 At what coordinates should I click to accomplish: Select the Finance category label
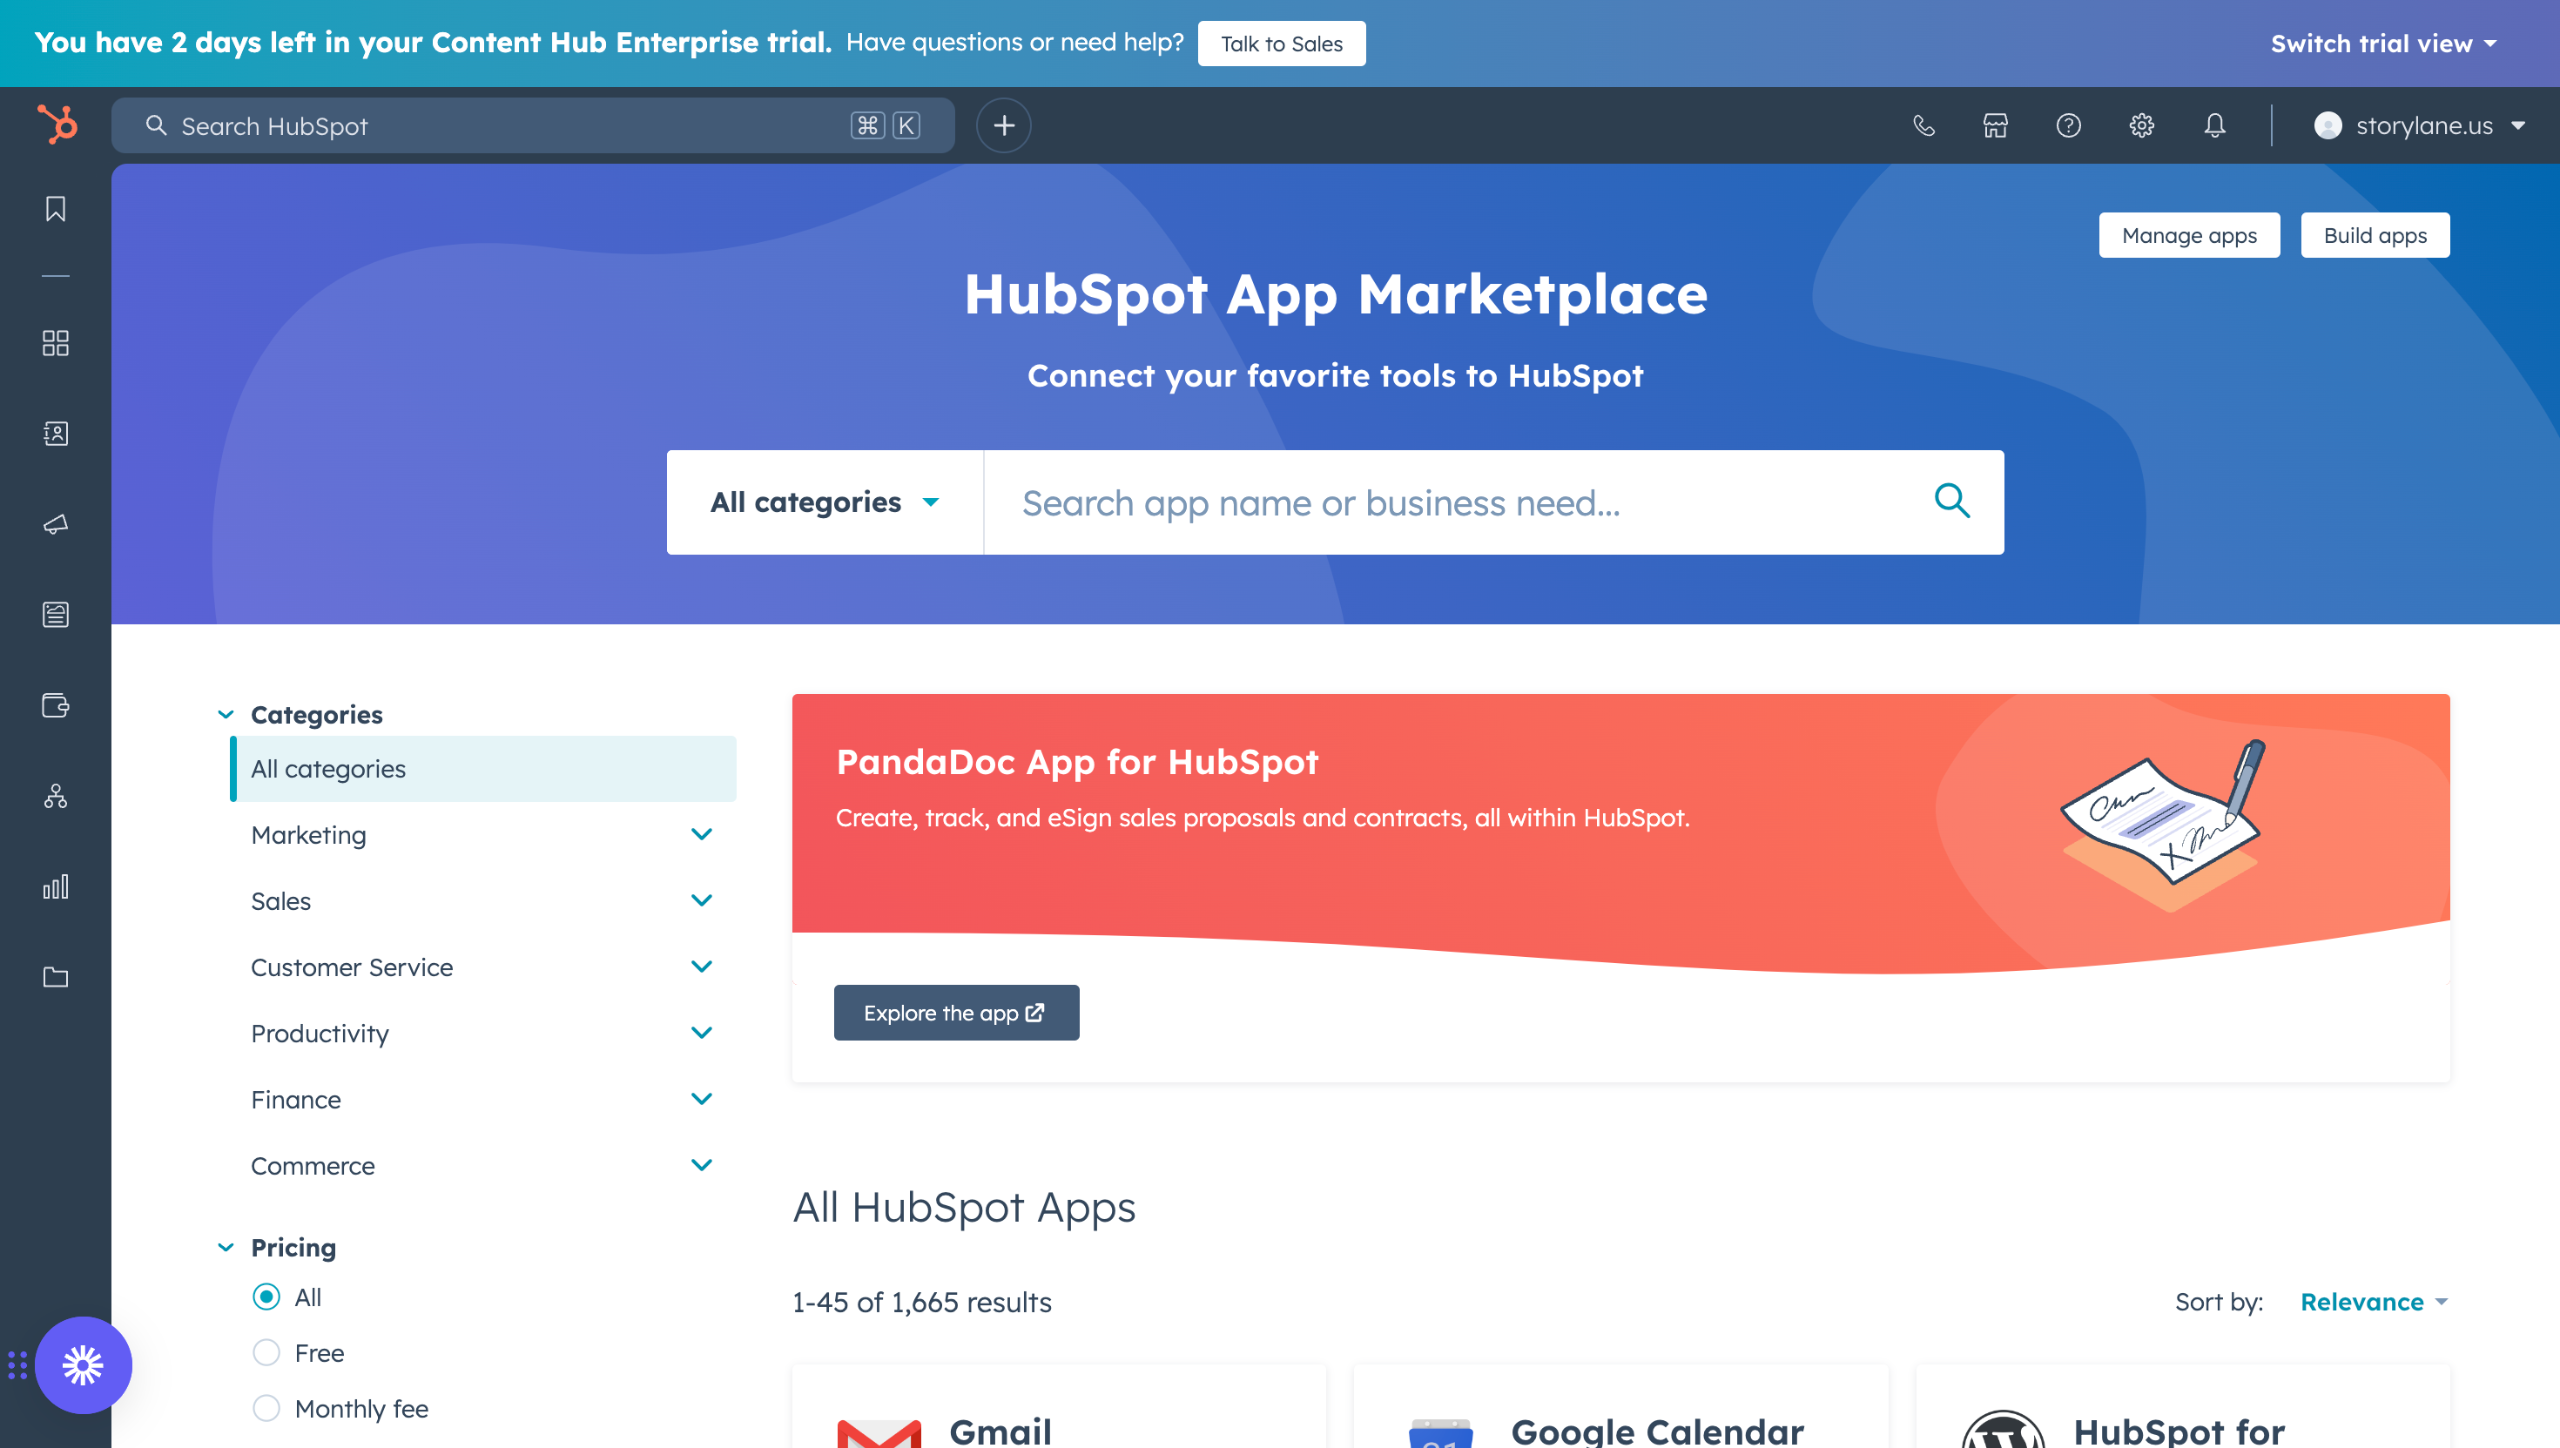pyautogui.click(x=296, y=1099)
